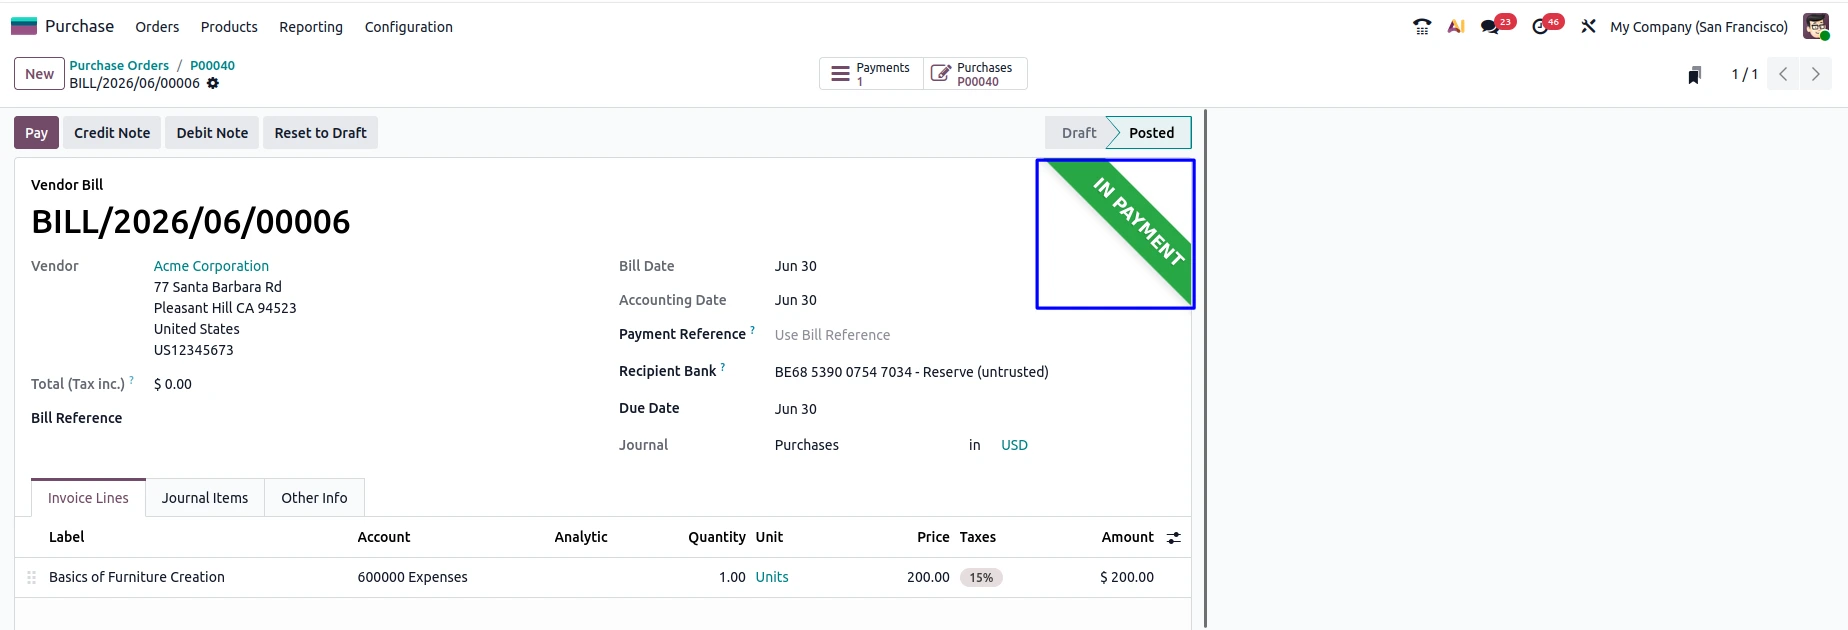The image size is (1848, 630).
Task: Open the Purchase app home icon
Action: click(24, 26)
